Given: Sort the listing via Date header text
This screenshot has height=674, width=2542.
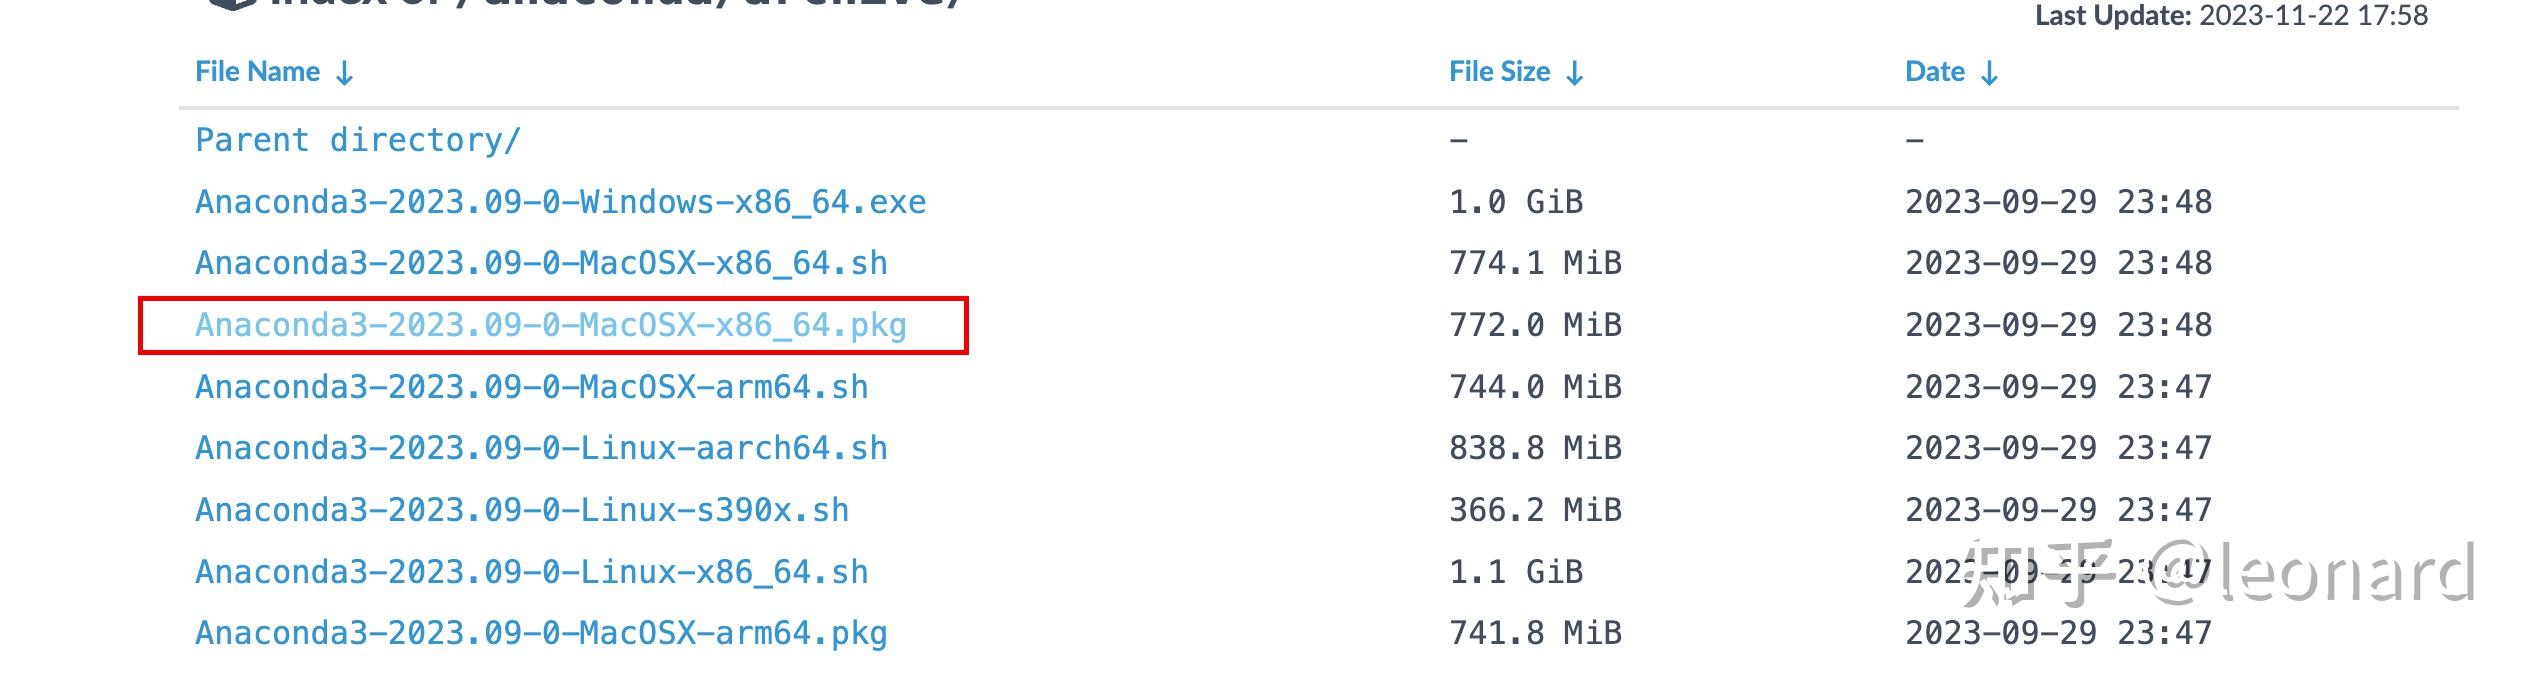Looking at the screenshot, I should click(x=1934, y=72).
